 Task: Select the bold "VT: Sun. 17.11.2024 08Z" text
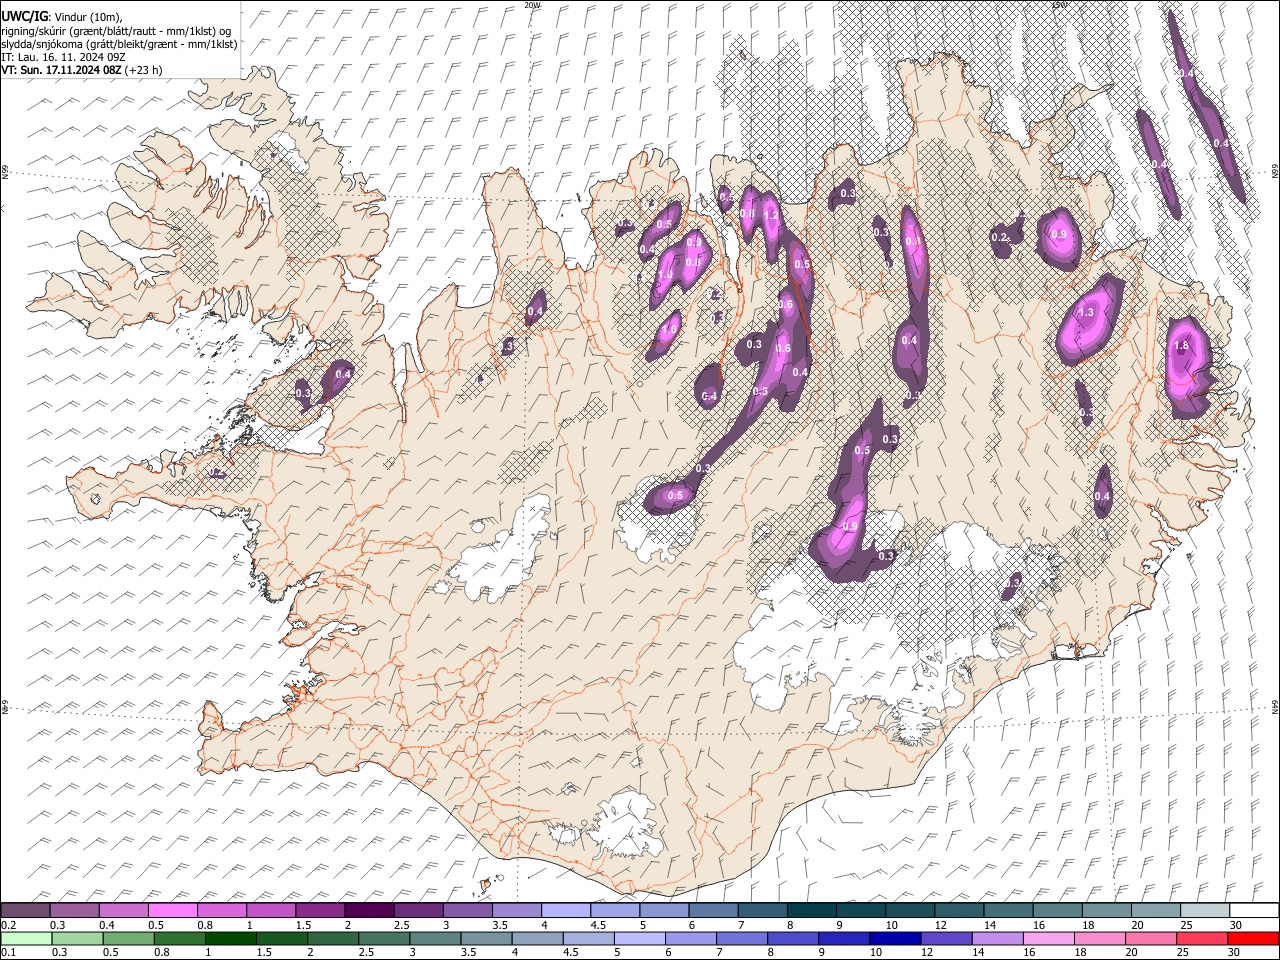pos(61,71)
